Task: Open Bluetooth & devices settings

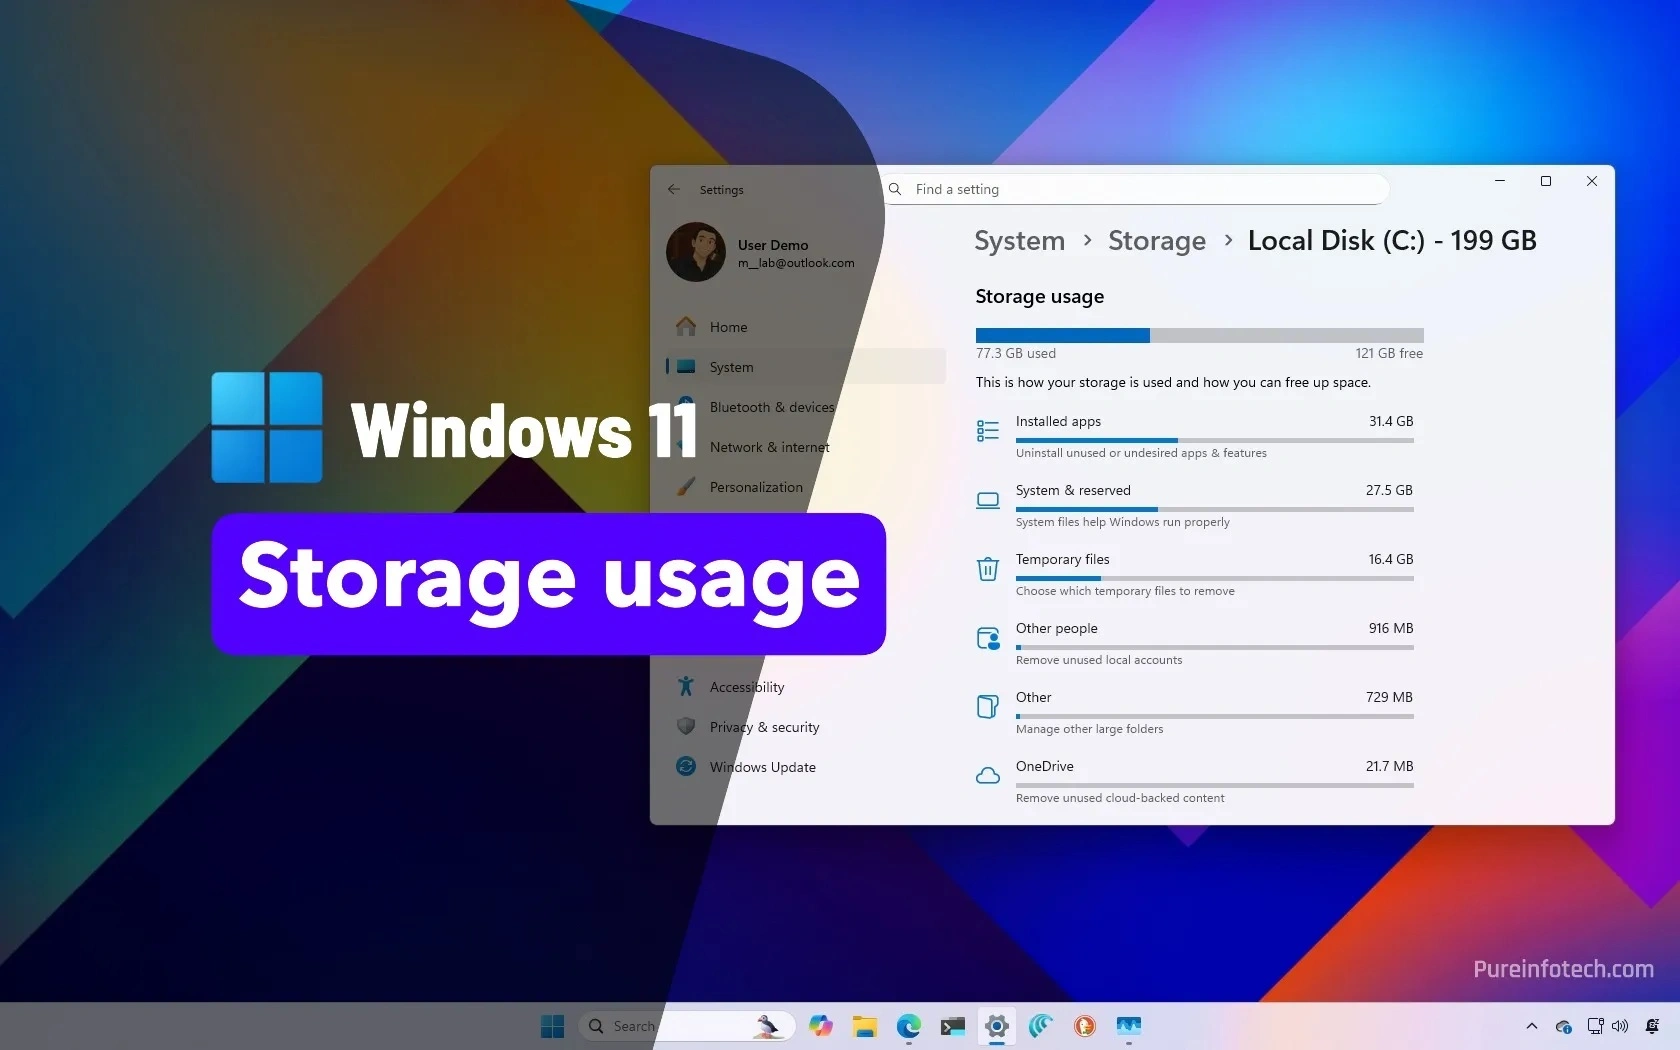Action: (x=772, y=407)
